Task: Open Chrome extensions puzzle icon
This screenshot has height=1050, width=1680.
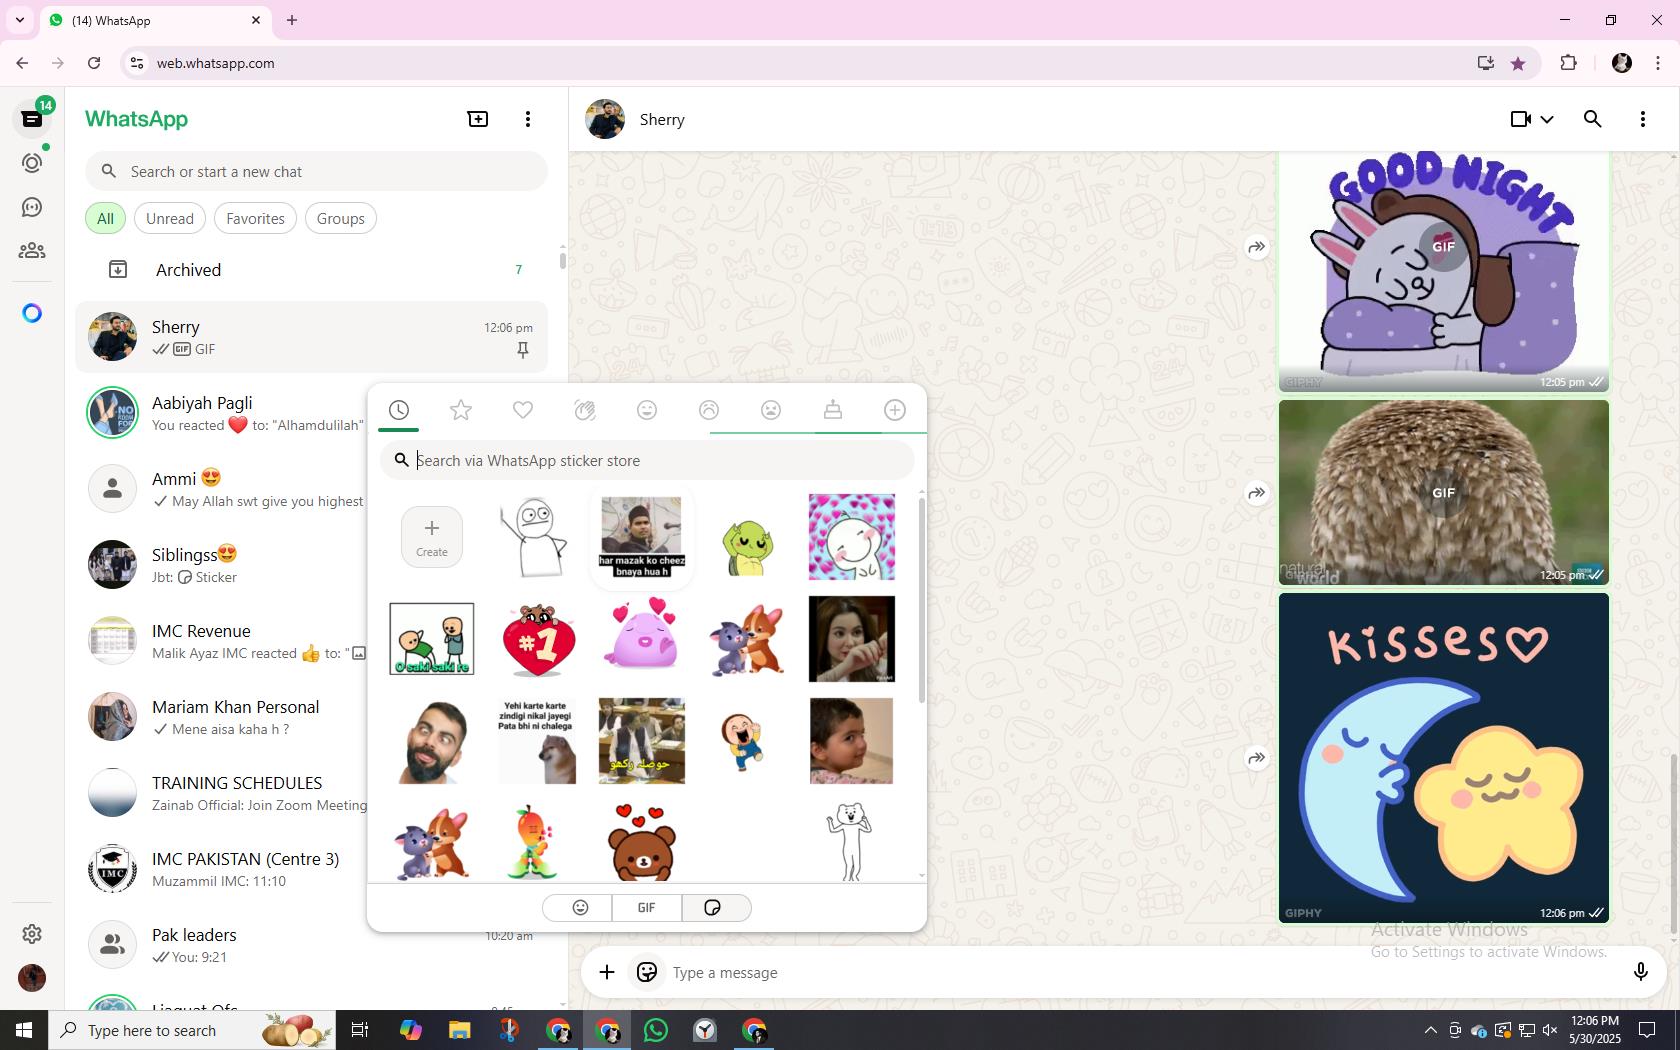Action: click(1568, 63)
